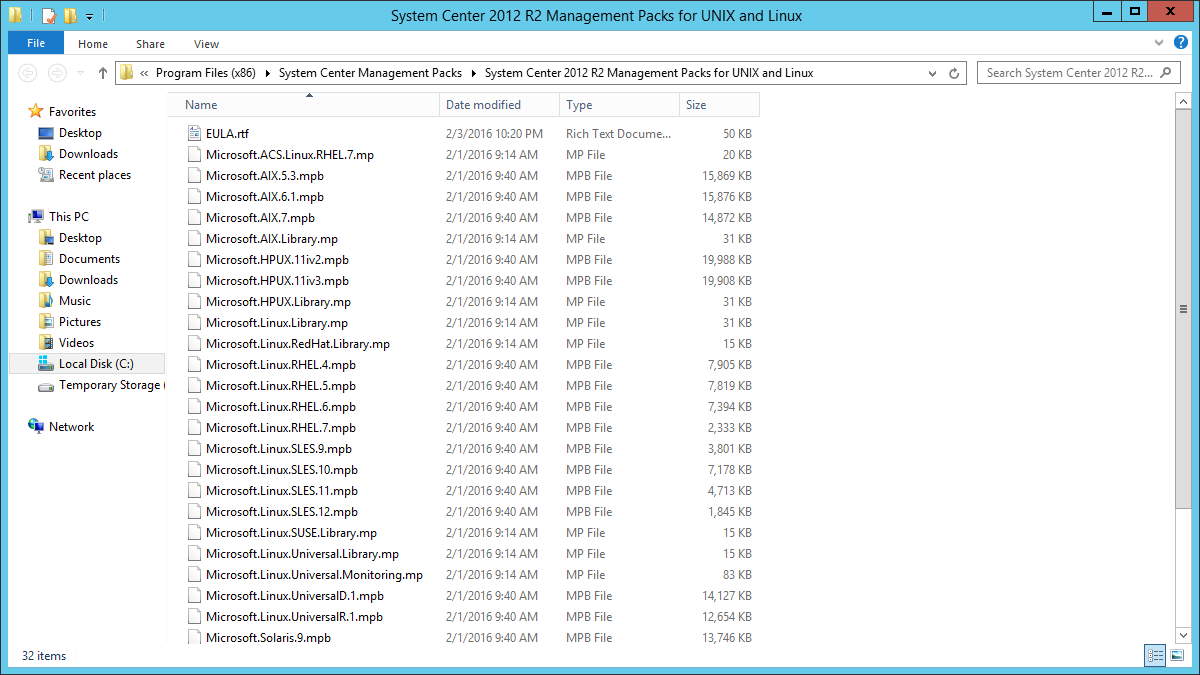Go forward with the Forward arrow button
The width and height of the screenshot is (1200, 675).
(58, 73)
